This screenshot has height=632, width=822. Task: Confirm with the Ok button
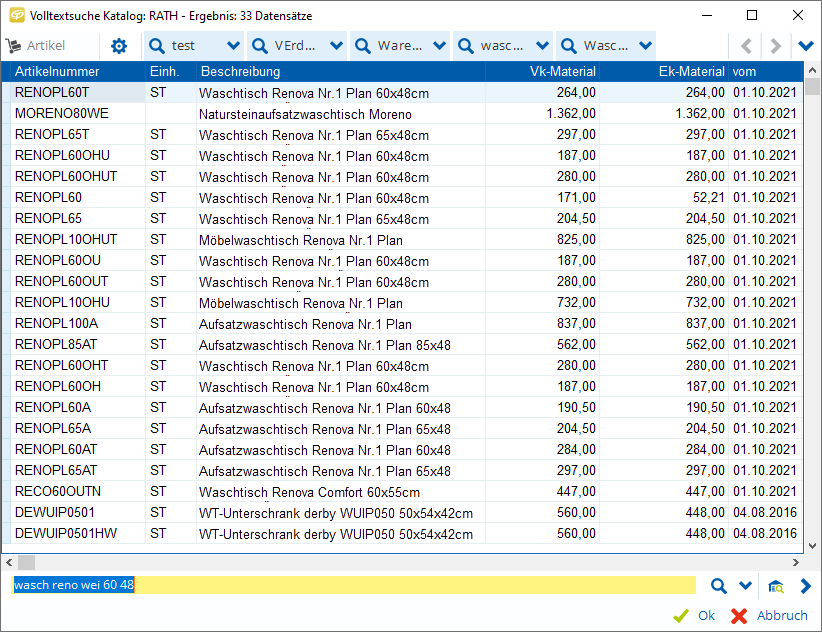[695, 616]
